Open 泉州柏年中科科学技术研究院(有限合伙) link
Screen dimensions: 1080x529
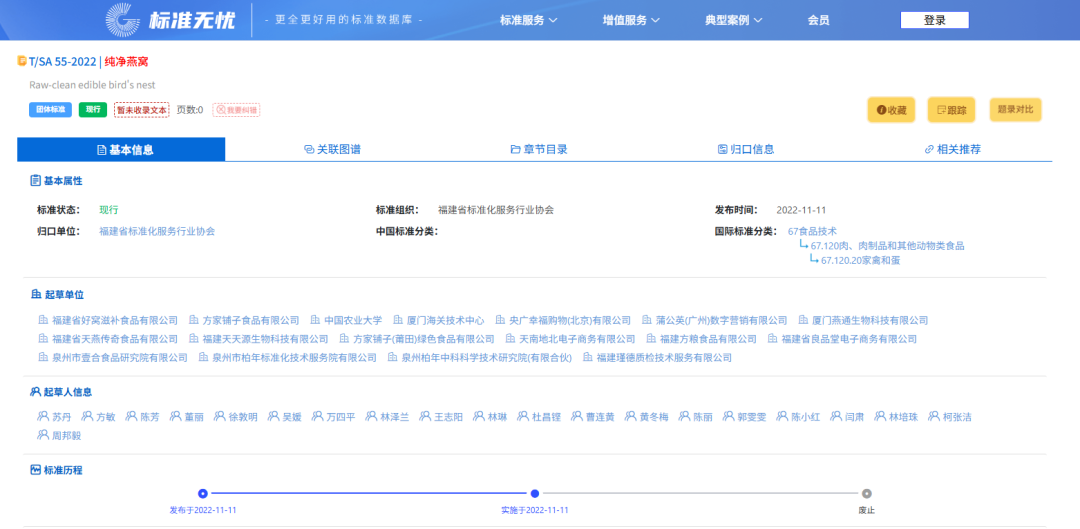point(487,357)
